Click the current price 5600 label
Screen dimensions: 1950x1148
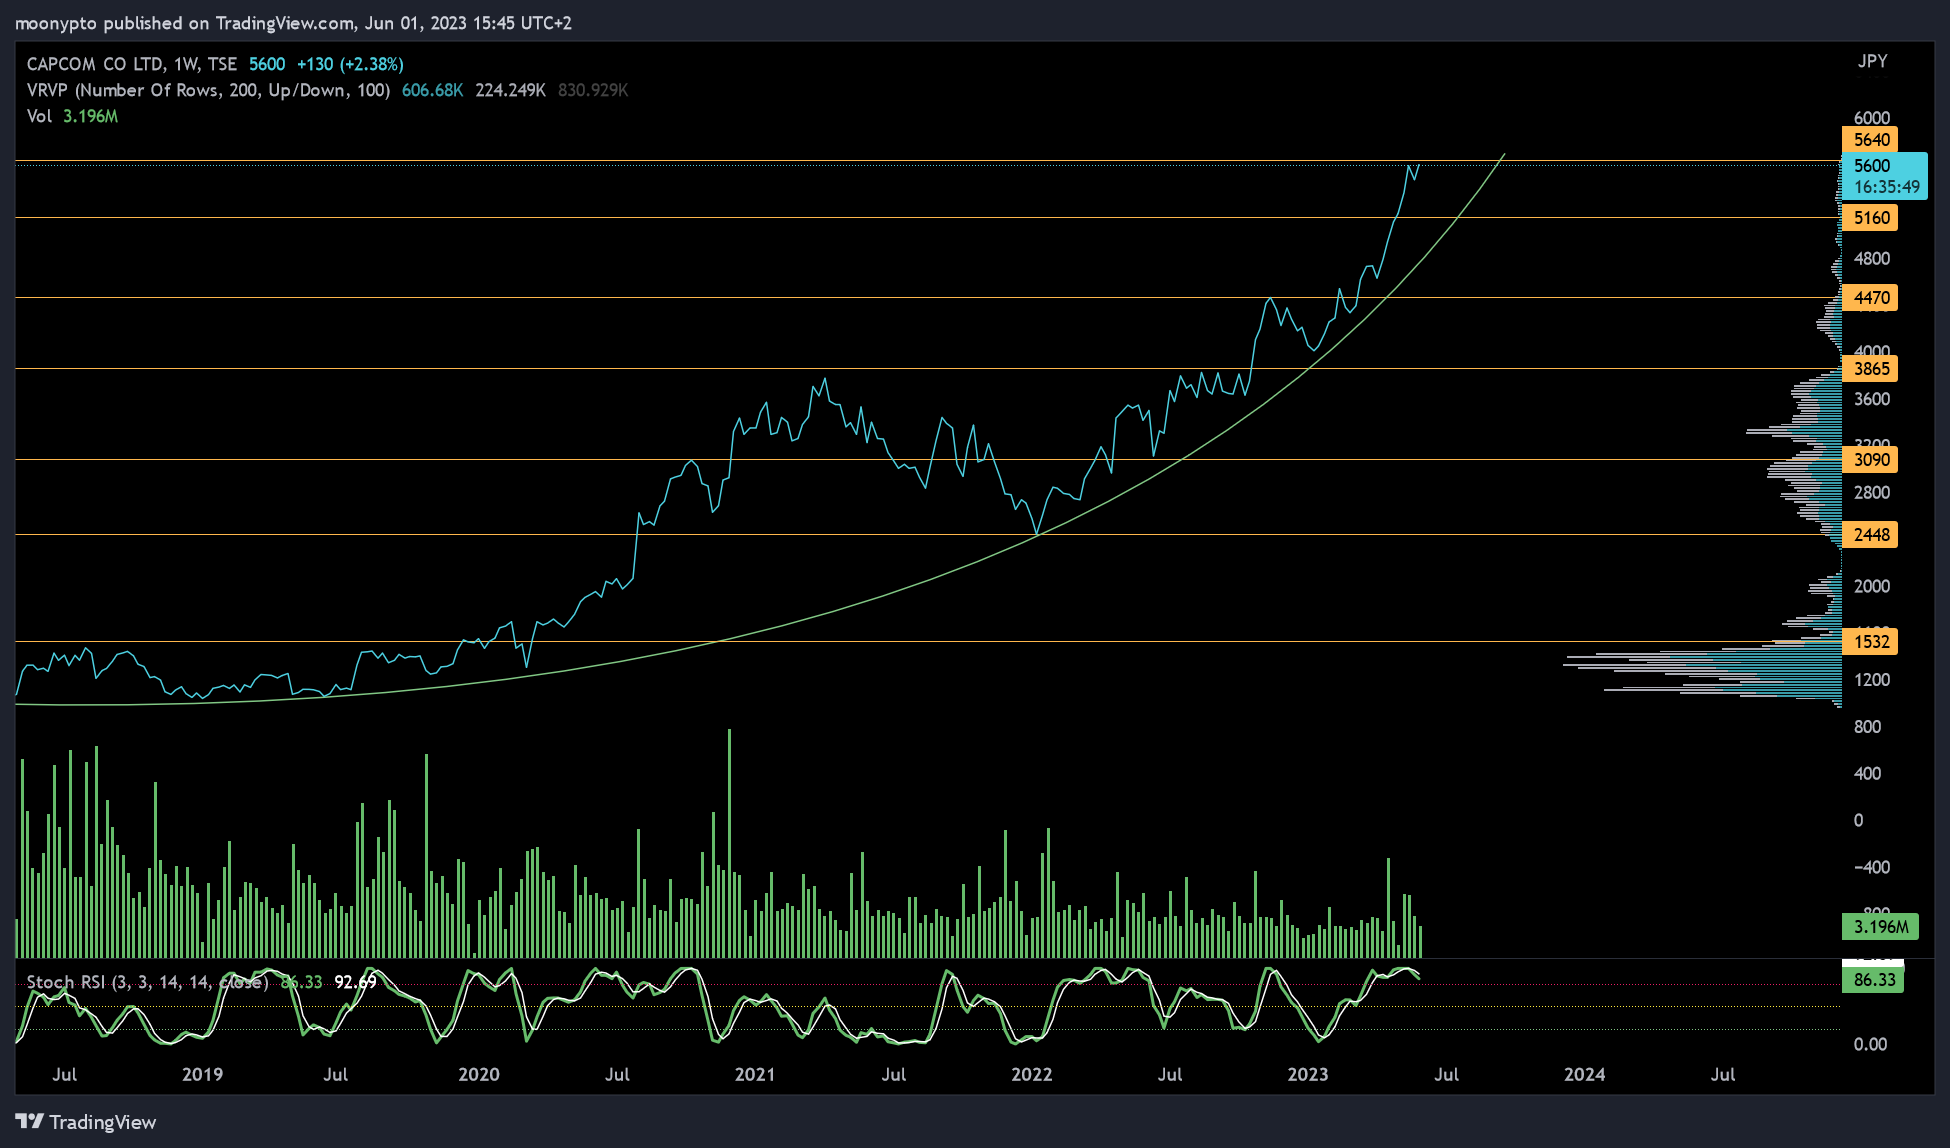pos(1885,176)
